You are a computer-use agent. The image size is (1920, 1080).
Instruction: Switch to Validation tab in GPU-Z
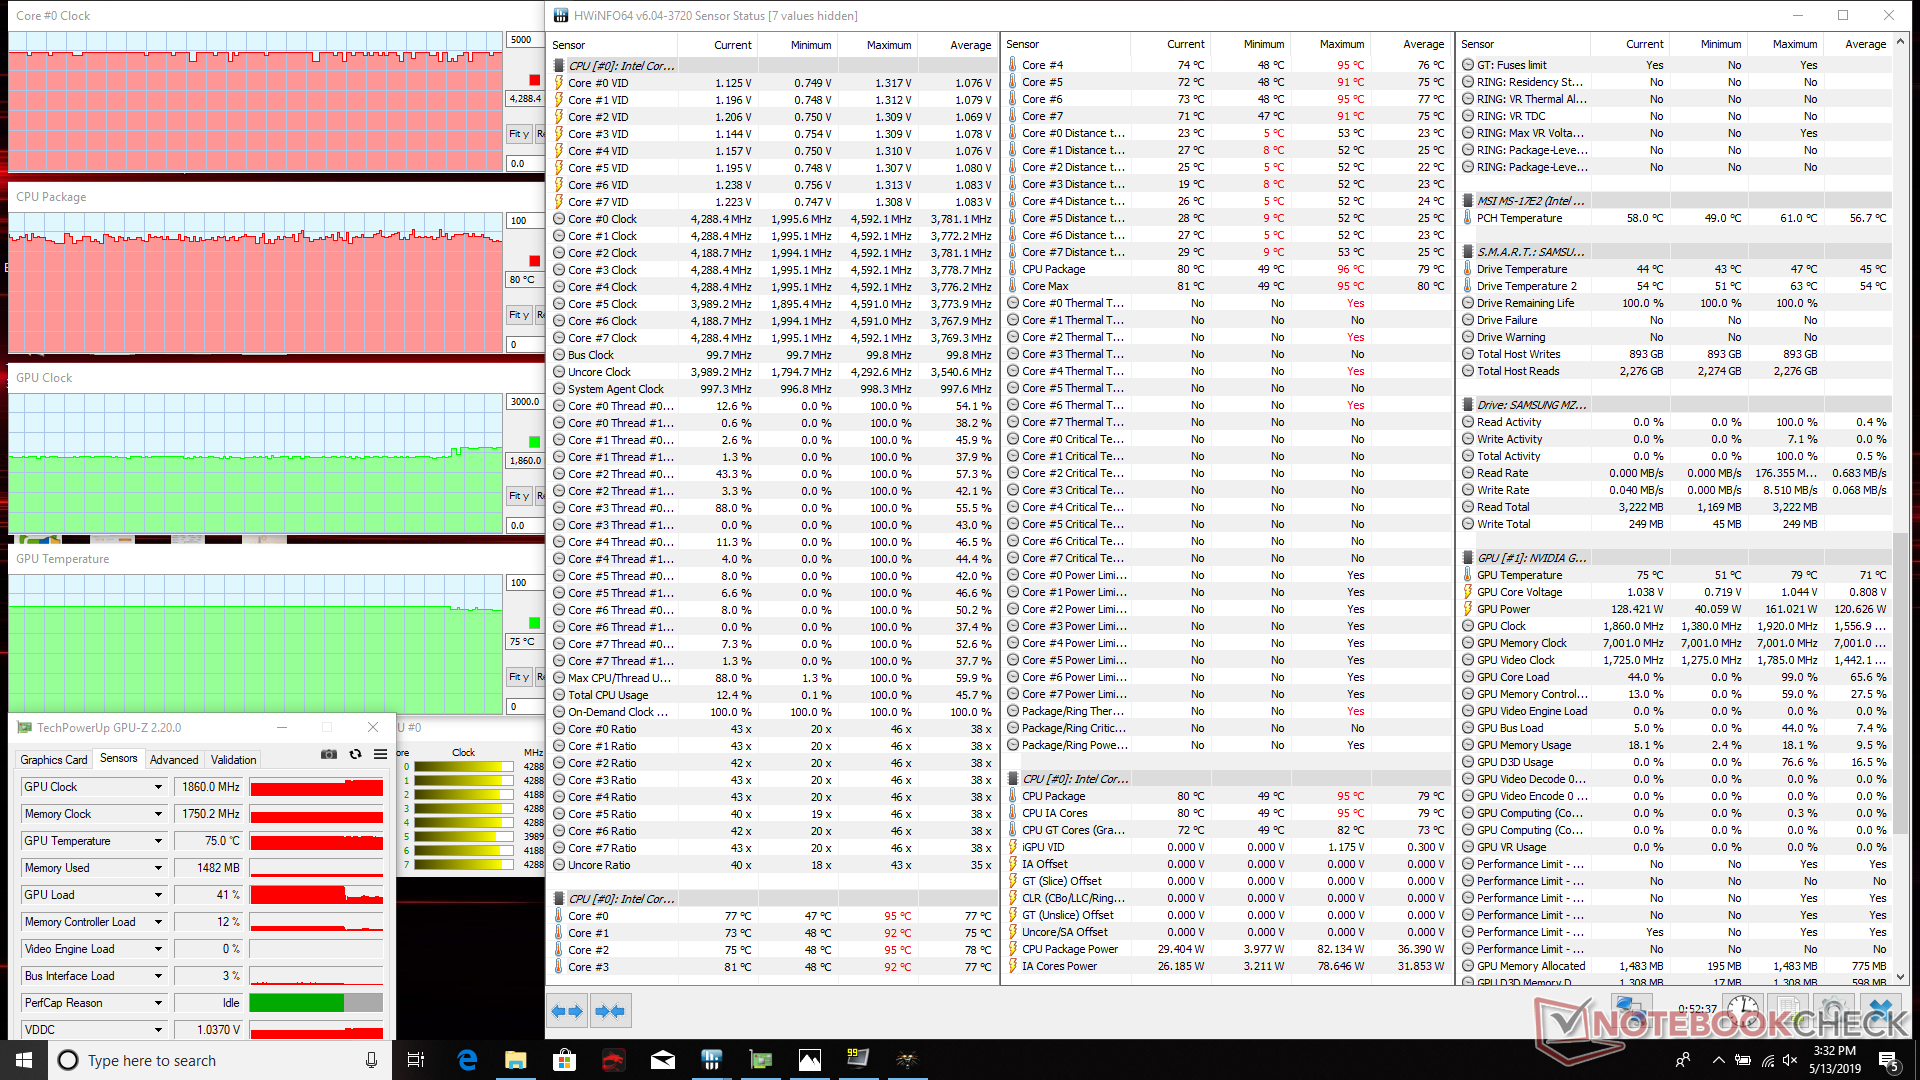[x=233, y=760]
